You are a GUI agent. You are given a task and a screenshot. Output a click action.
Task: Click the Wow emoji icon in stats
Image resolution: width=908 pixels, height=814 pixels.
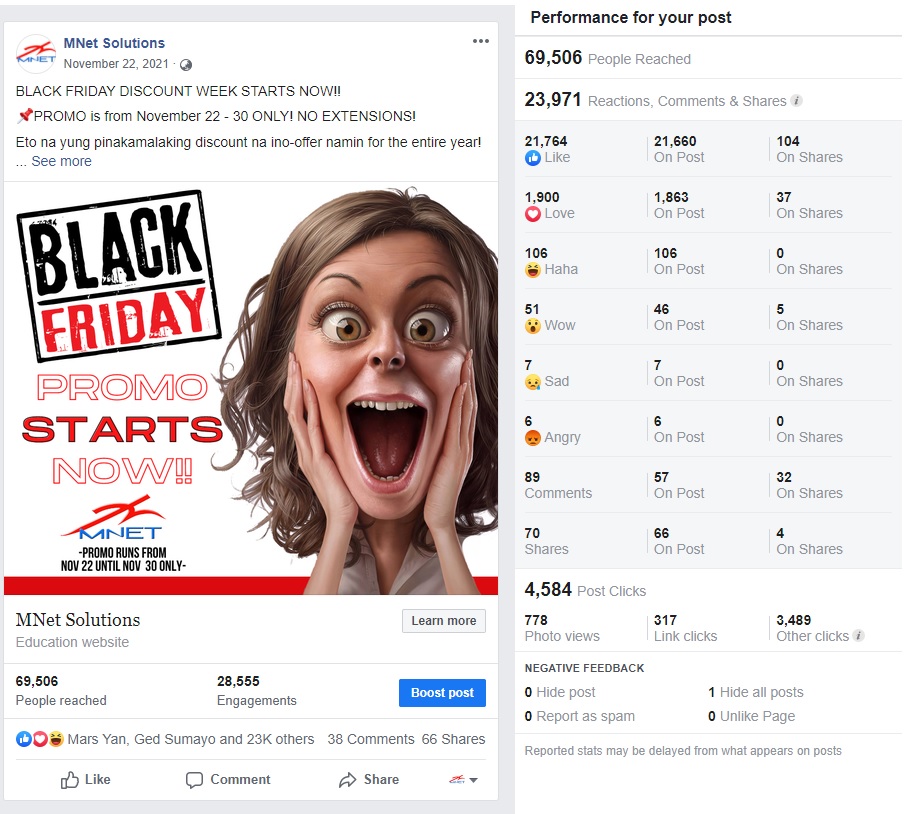533,325
